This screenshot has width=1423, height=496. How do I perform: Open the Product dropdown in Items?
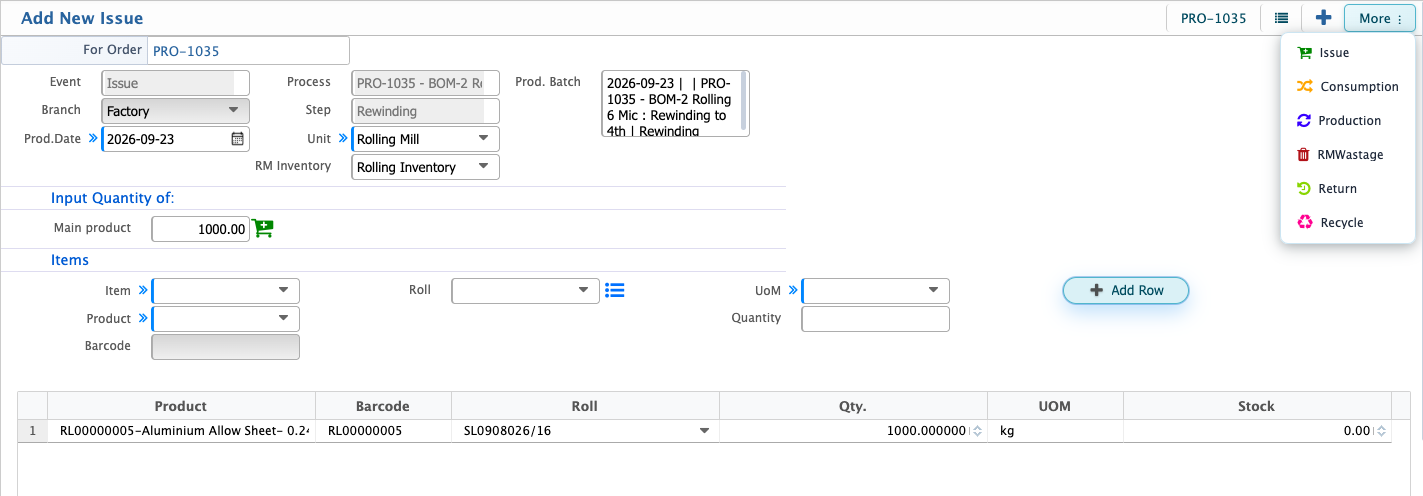point(225,319)
